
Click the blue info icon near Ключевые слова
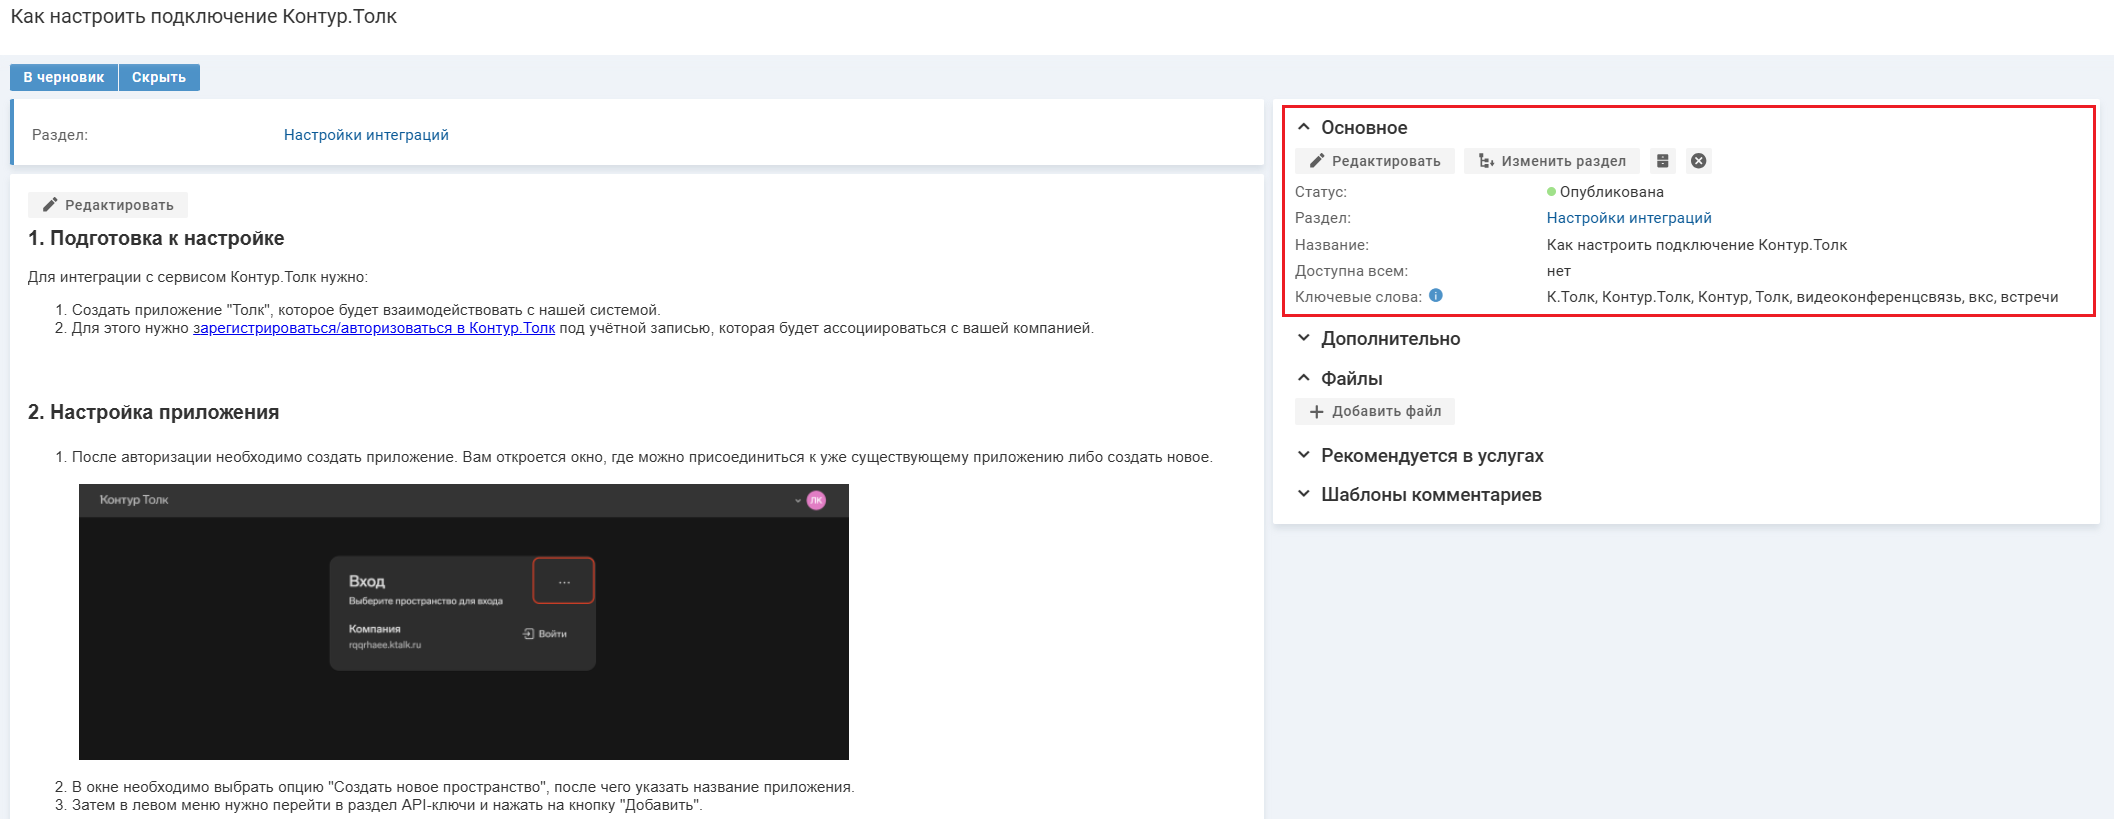click(x=1436, y=295)
